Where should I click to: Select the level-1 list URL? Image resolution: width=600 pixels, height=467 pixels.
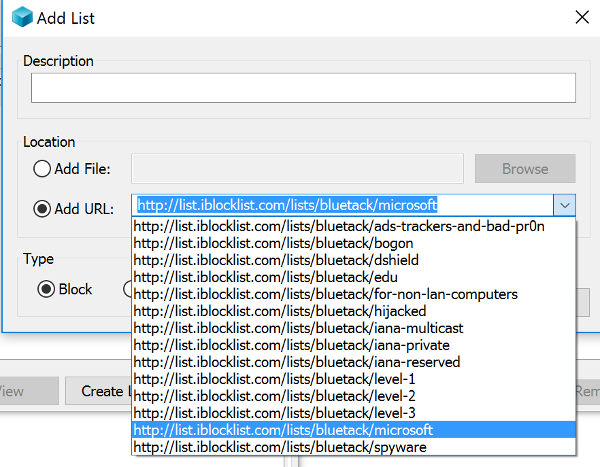coord(339,379)
